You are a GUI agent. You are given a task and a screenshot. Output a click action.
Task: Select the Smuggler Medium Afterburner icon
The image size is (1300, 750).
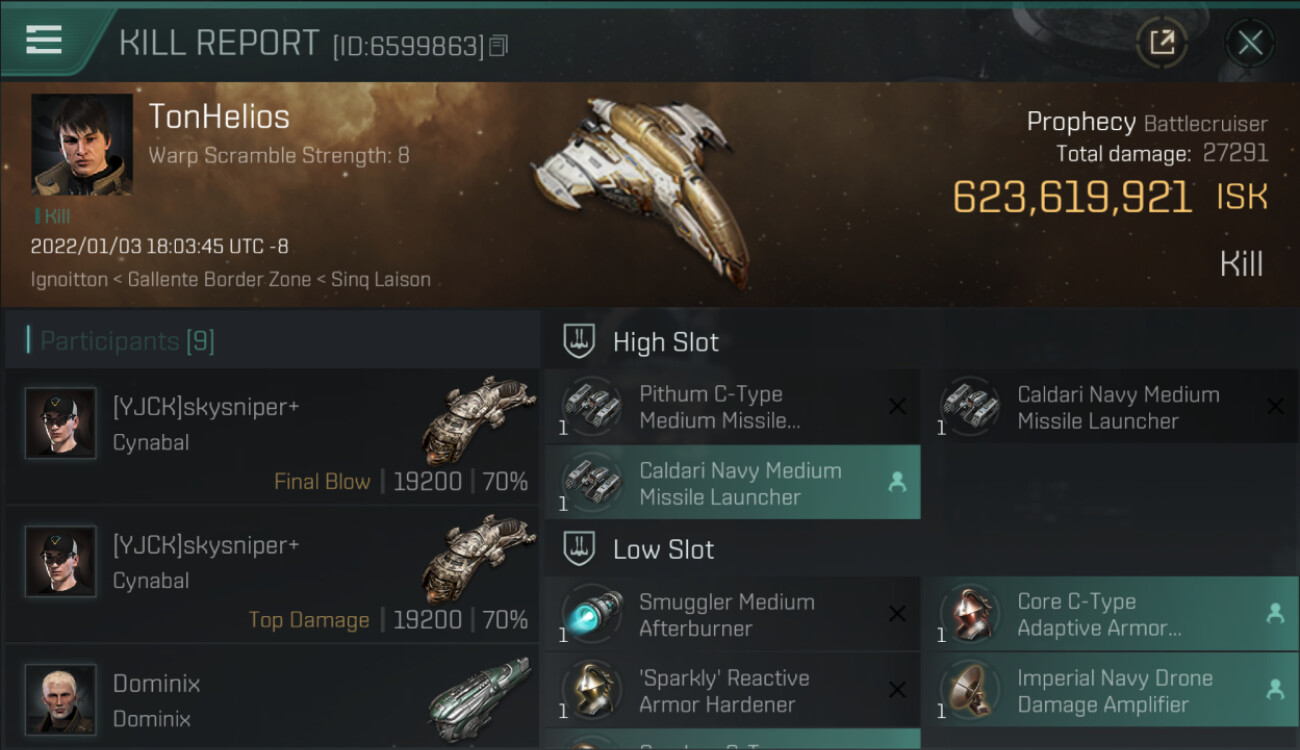[x=590, y=614]
